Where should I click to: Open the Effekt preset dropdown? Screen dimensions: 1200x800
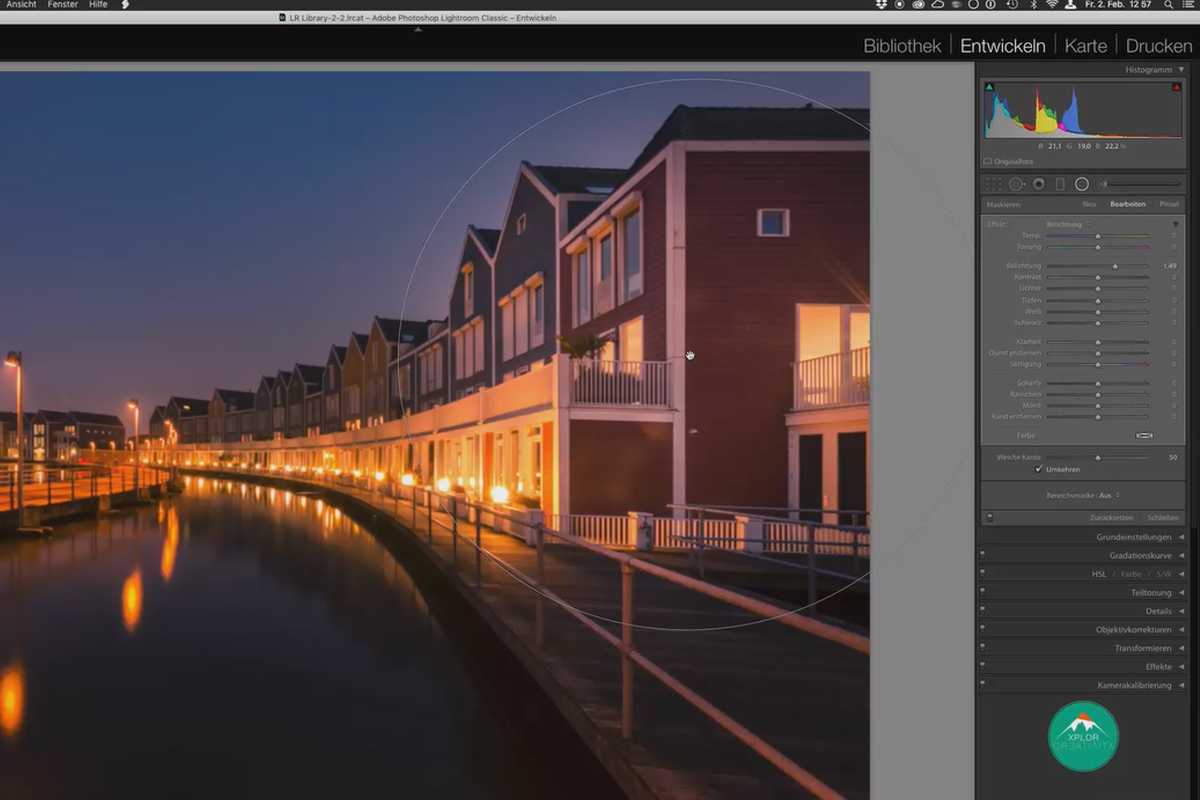coord(1068,224)
